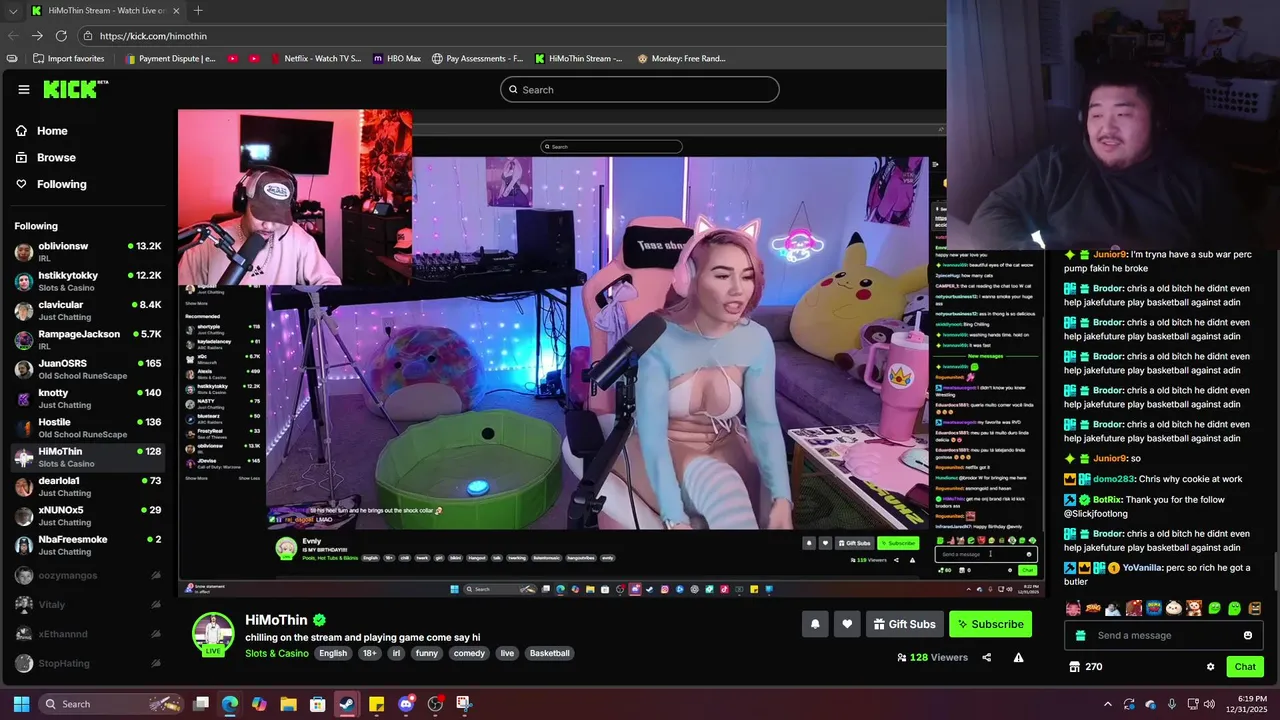Click the gift icon in chat input
Viewport: 1280px width, 720px height.
click(1081, 635)
